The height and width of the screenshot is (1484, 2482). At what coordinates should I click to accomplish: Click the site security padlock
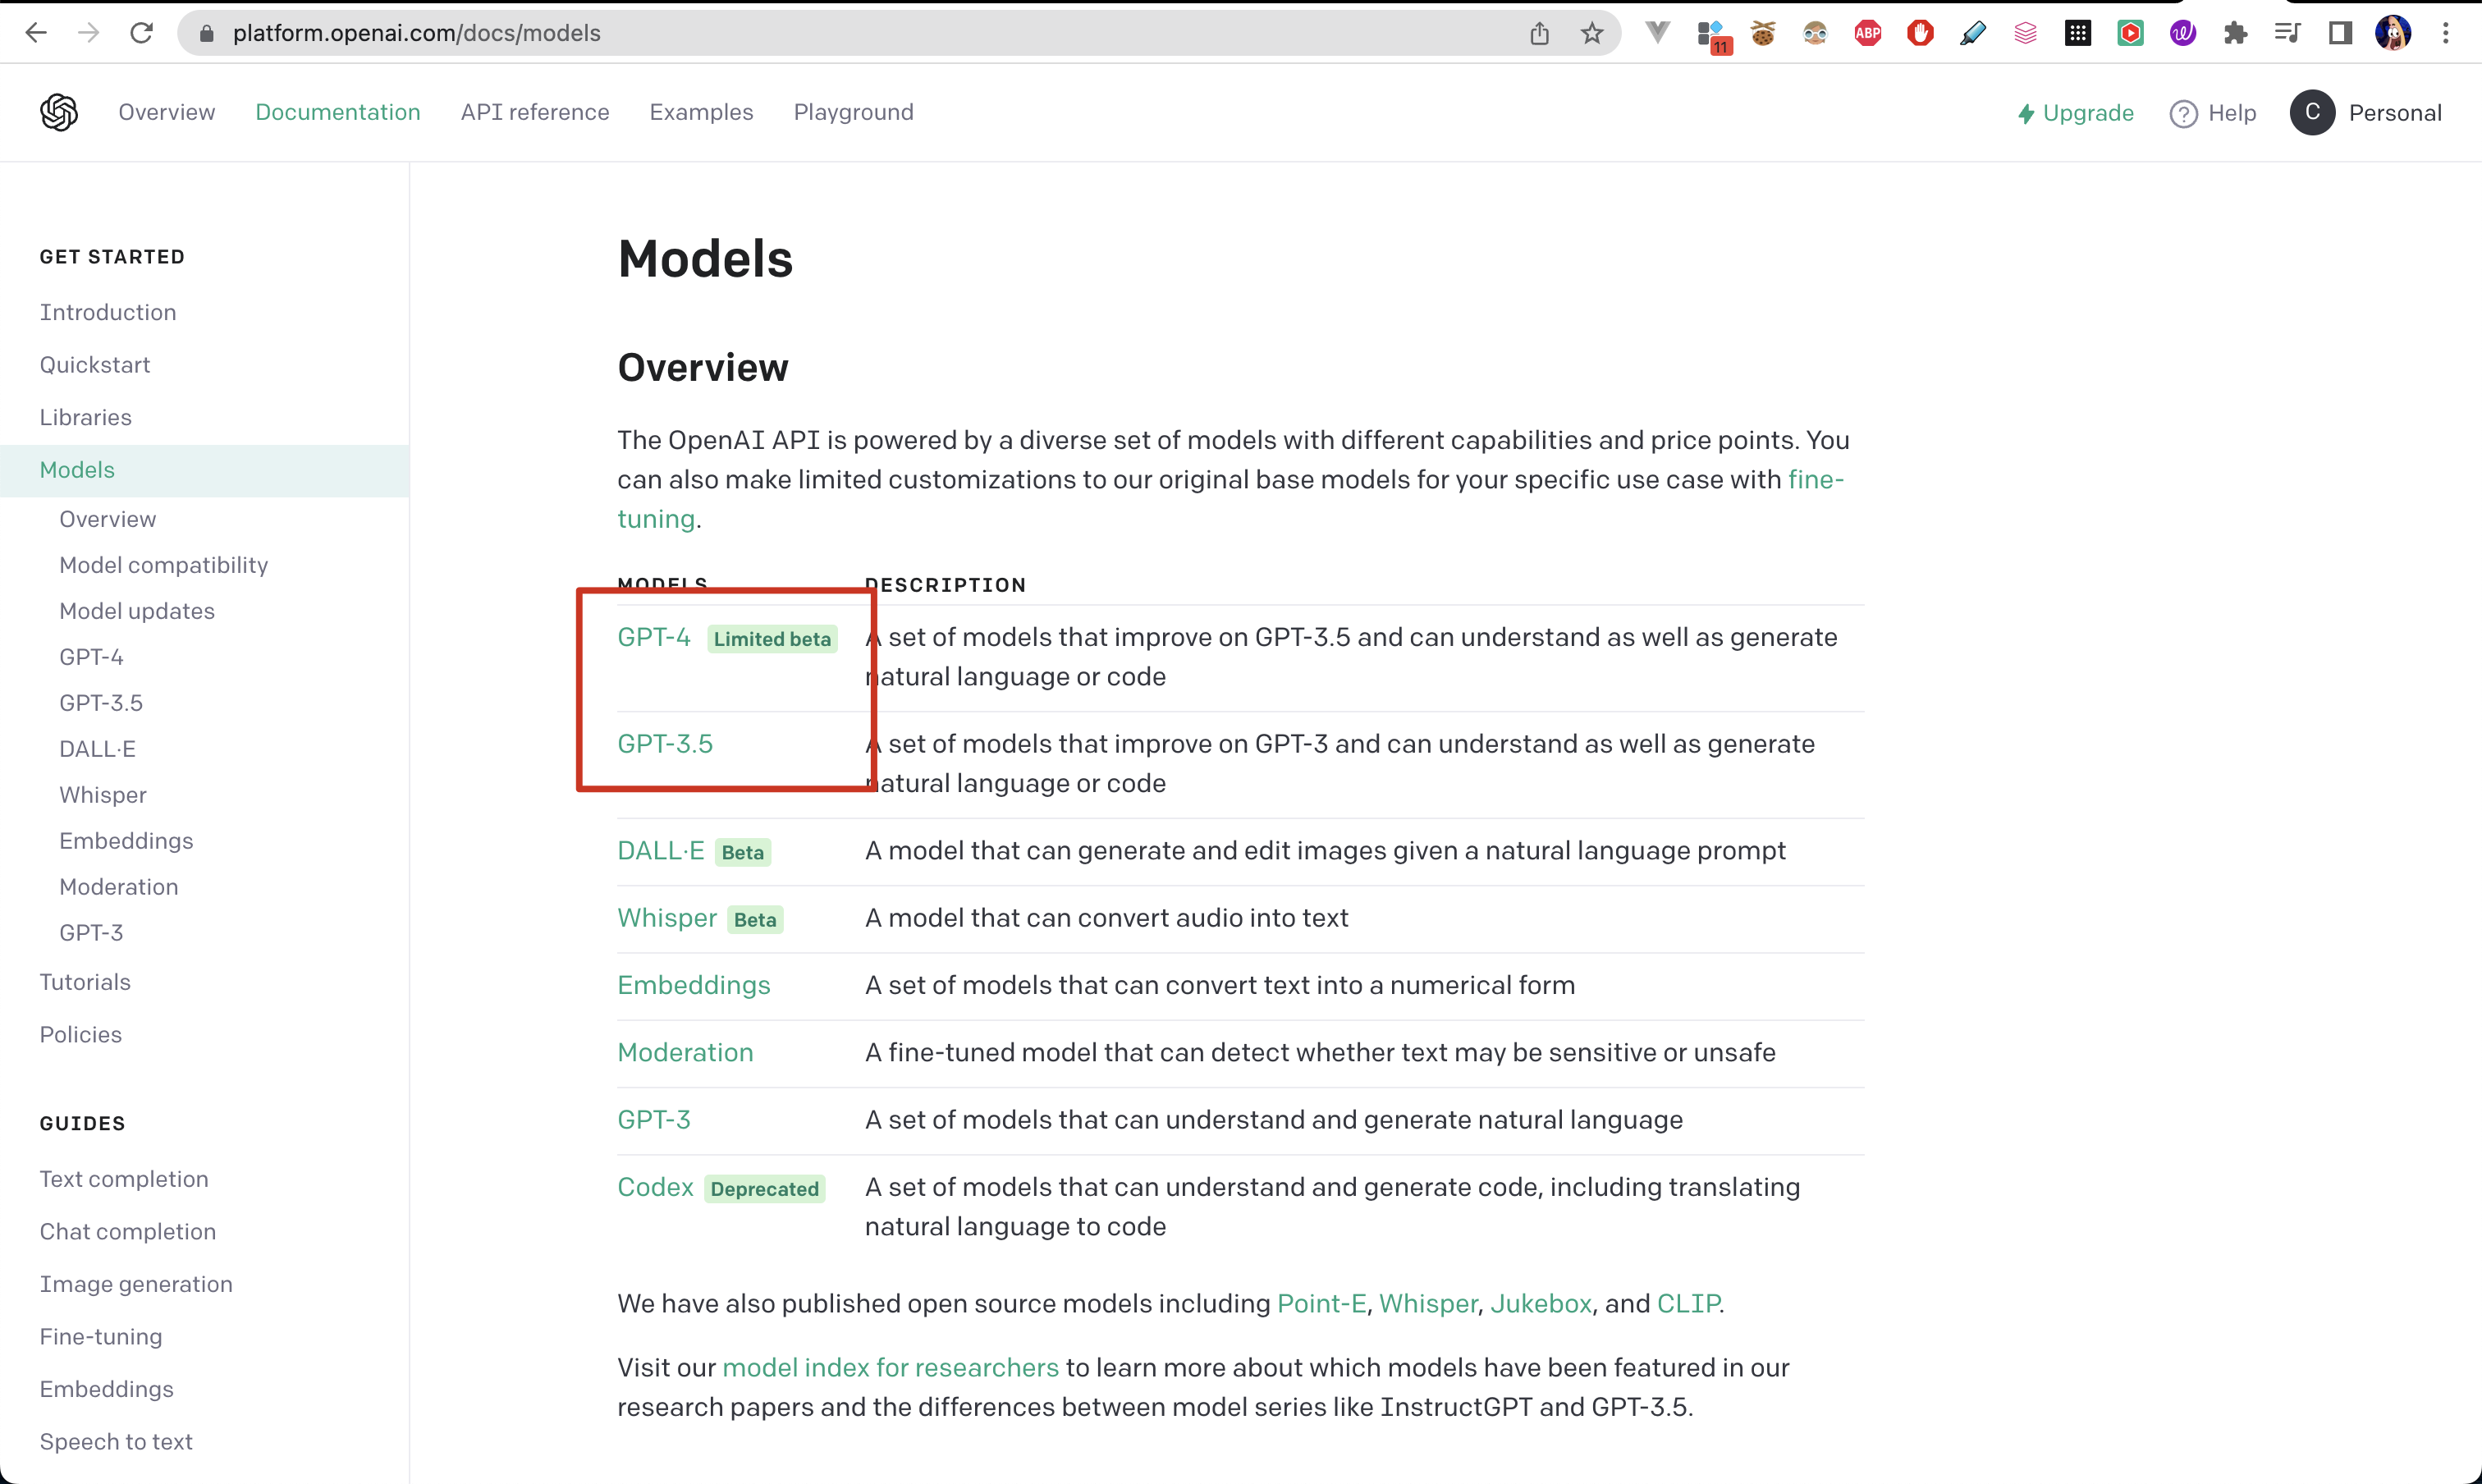(x=206, y=32)
